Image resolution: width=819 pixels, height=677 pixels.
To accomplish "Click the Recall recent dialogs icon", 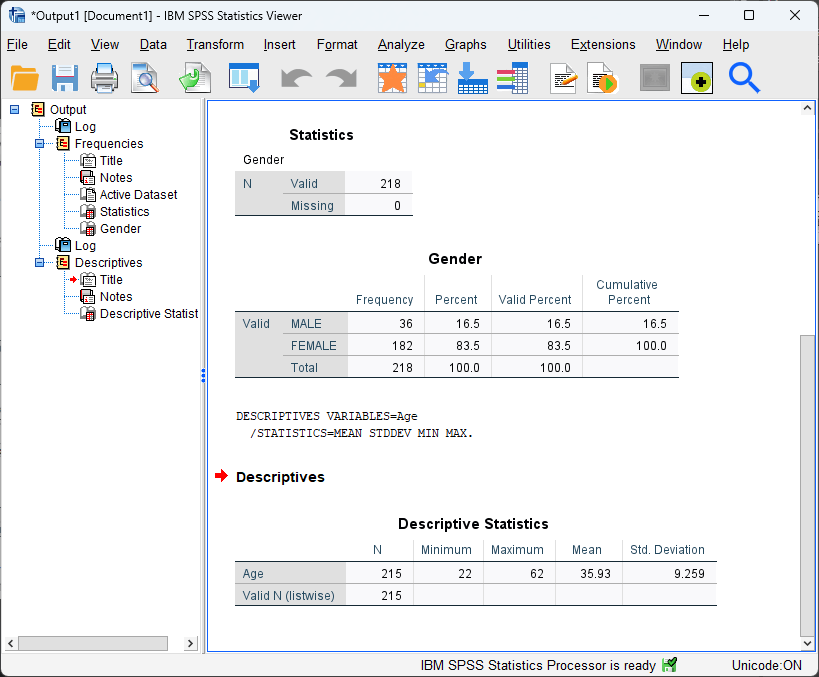I will (x=244, y=78).
